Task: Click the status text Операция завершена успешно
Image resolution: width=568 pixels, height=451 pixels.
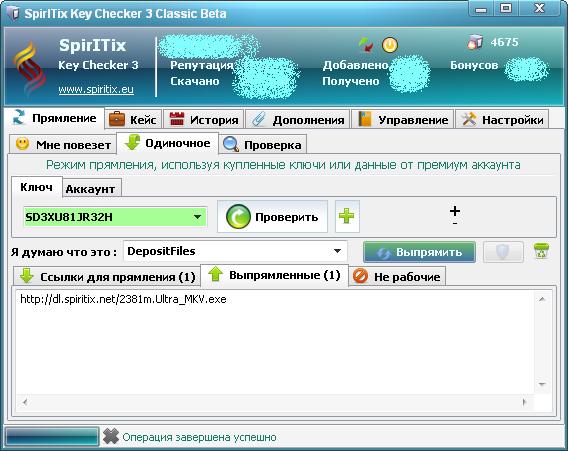Action: click(199, 437)
